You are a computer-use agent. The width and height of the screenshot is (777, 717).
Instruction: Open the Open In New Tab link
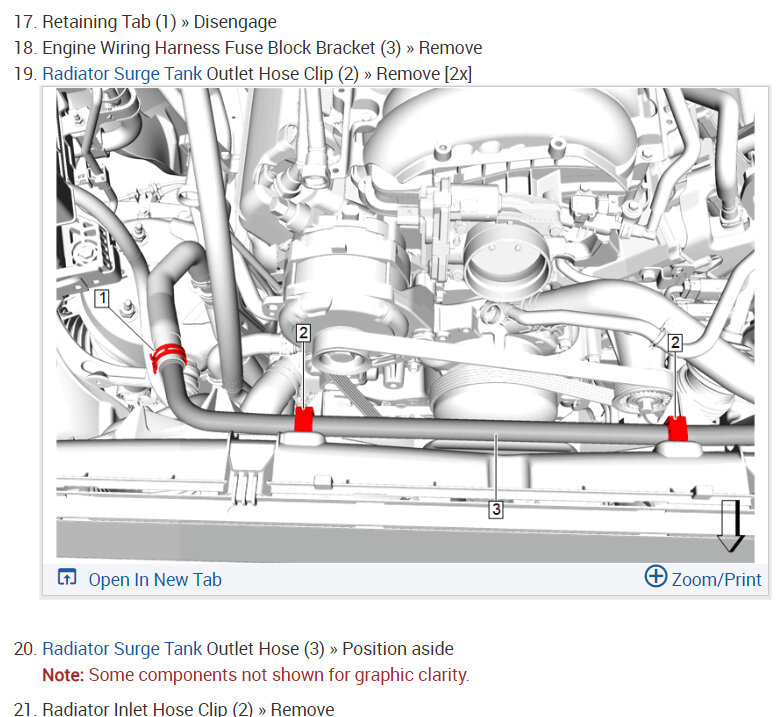coord(155,579)
